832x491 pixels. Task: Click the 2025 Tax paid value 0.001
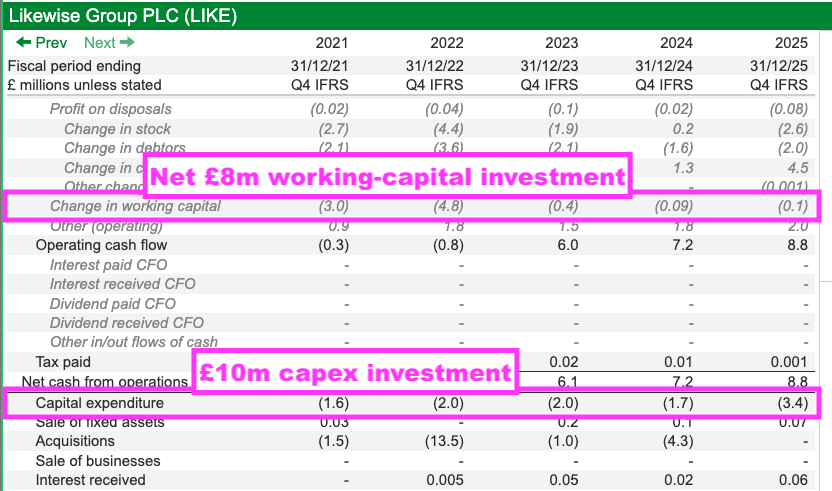(x=789, y=362)
